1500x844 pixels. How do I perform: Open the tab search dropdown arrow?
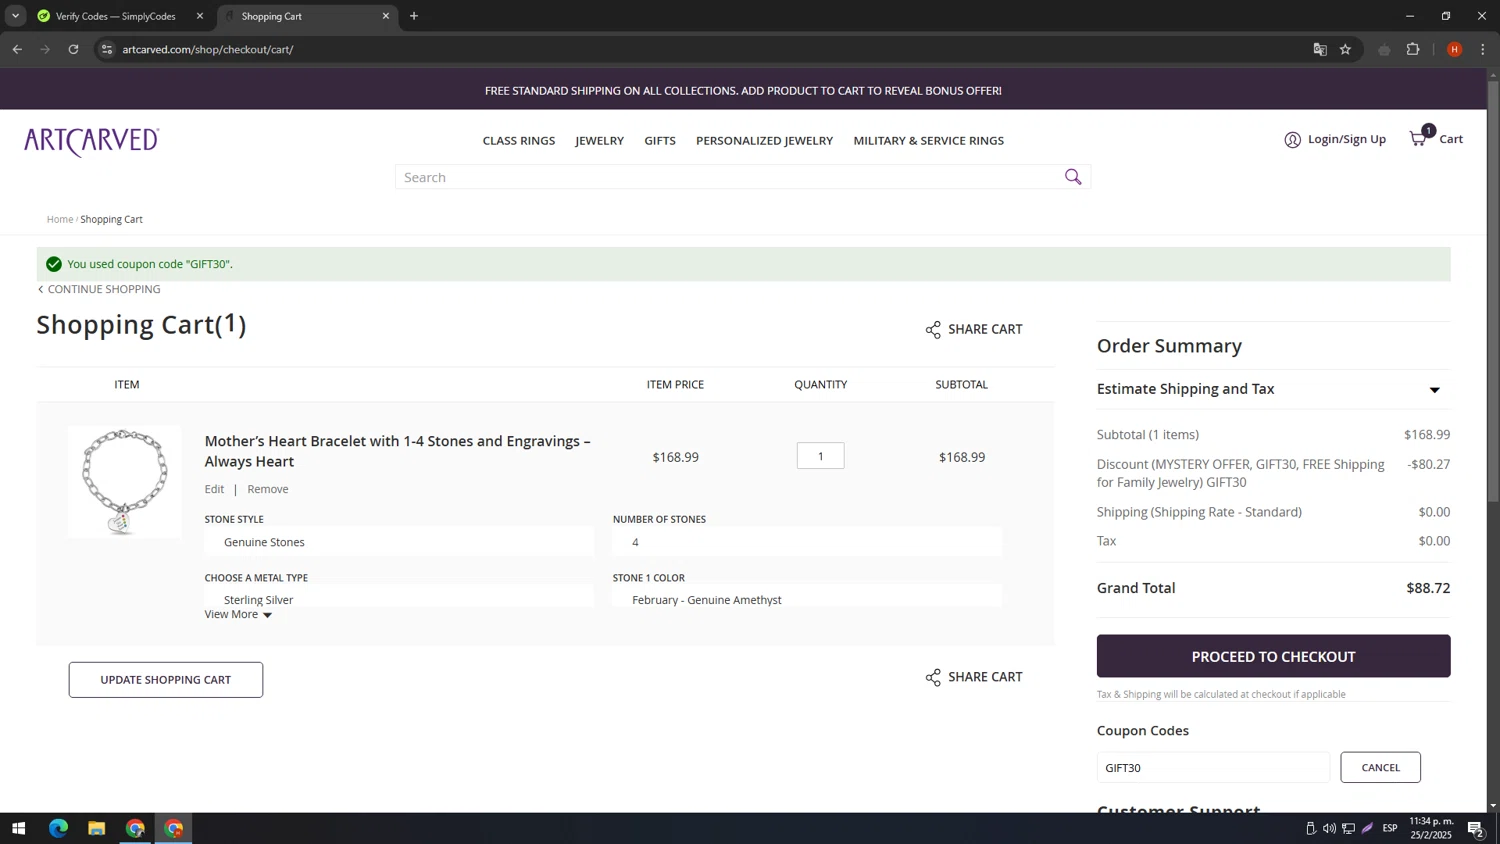15,16
